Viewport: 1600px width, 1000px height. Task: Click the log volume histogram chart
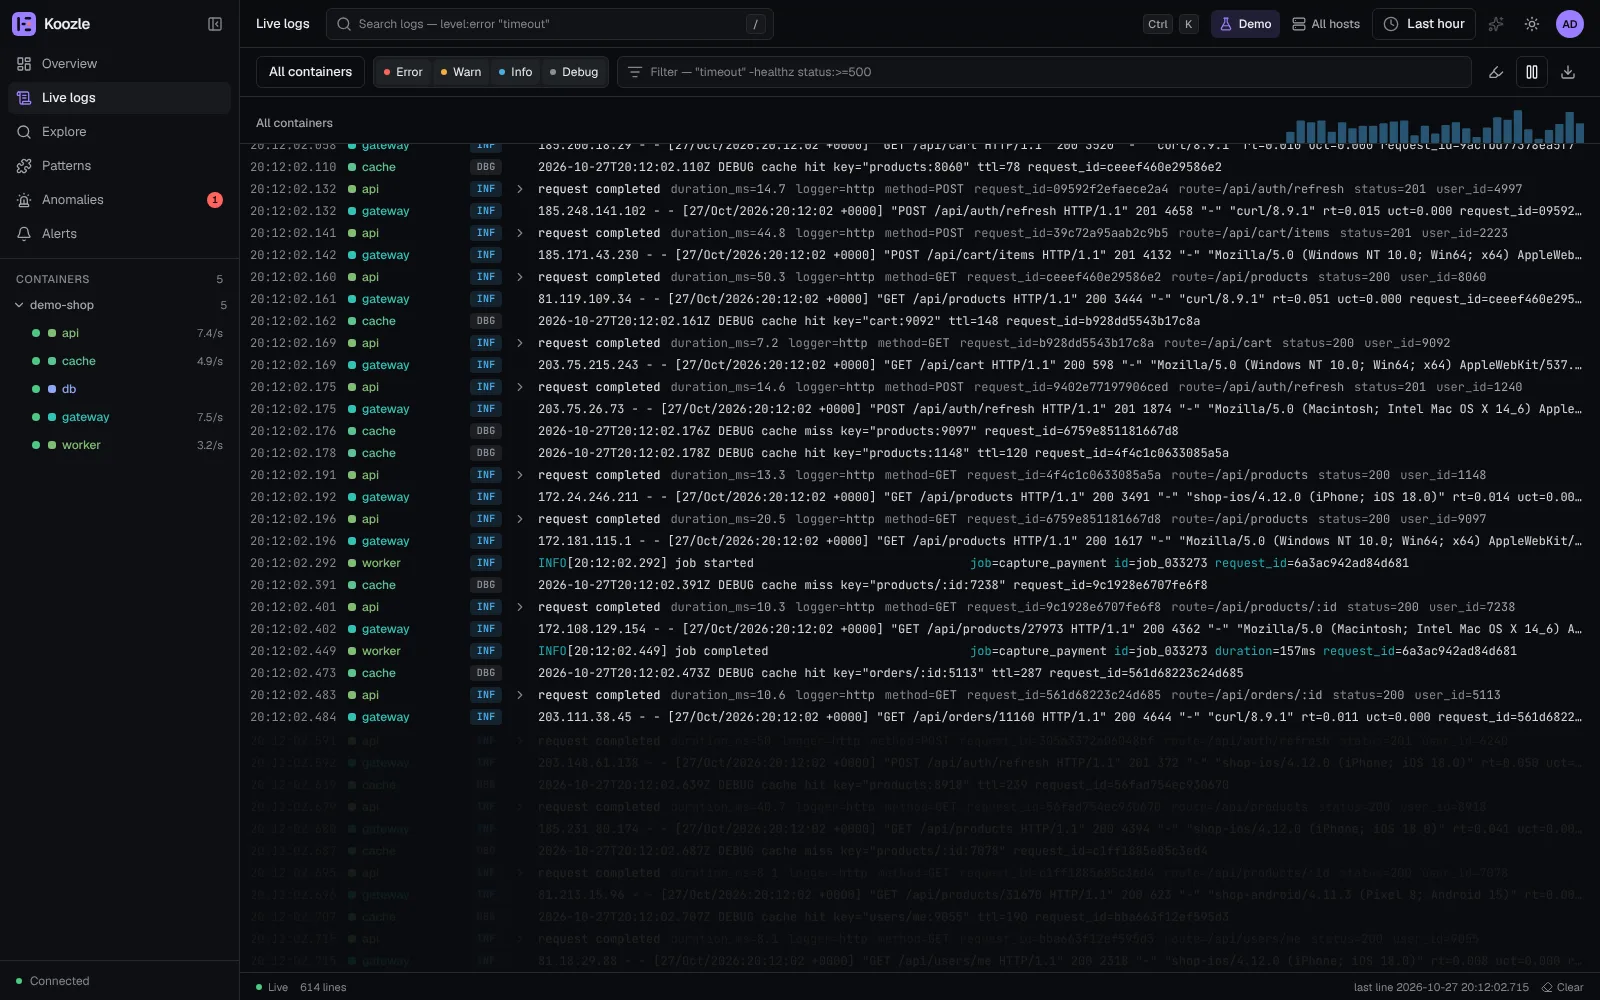click(1435, 126)
